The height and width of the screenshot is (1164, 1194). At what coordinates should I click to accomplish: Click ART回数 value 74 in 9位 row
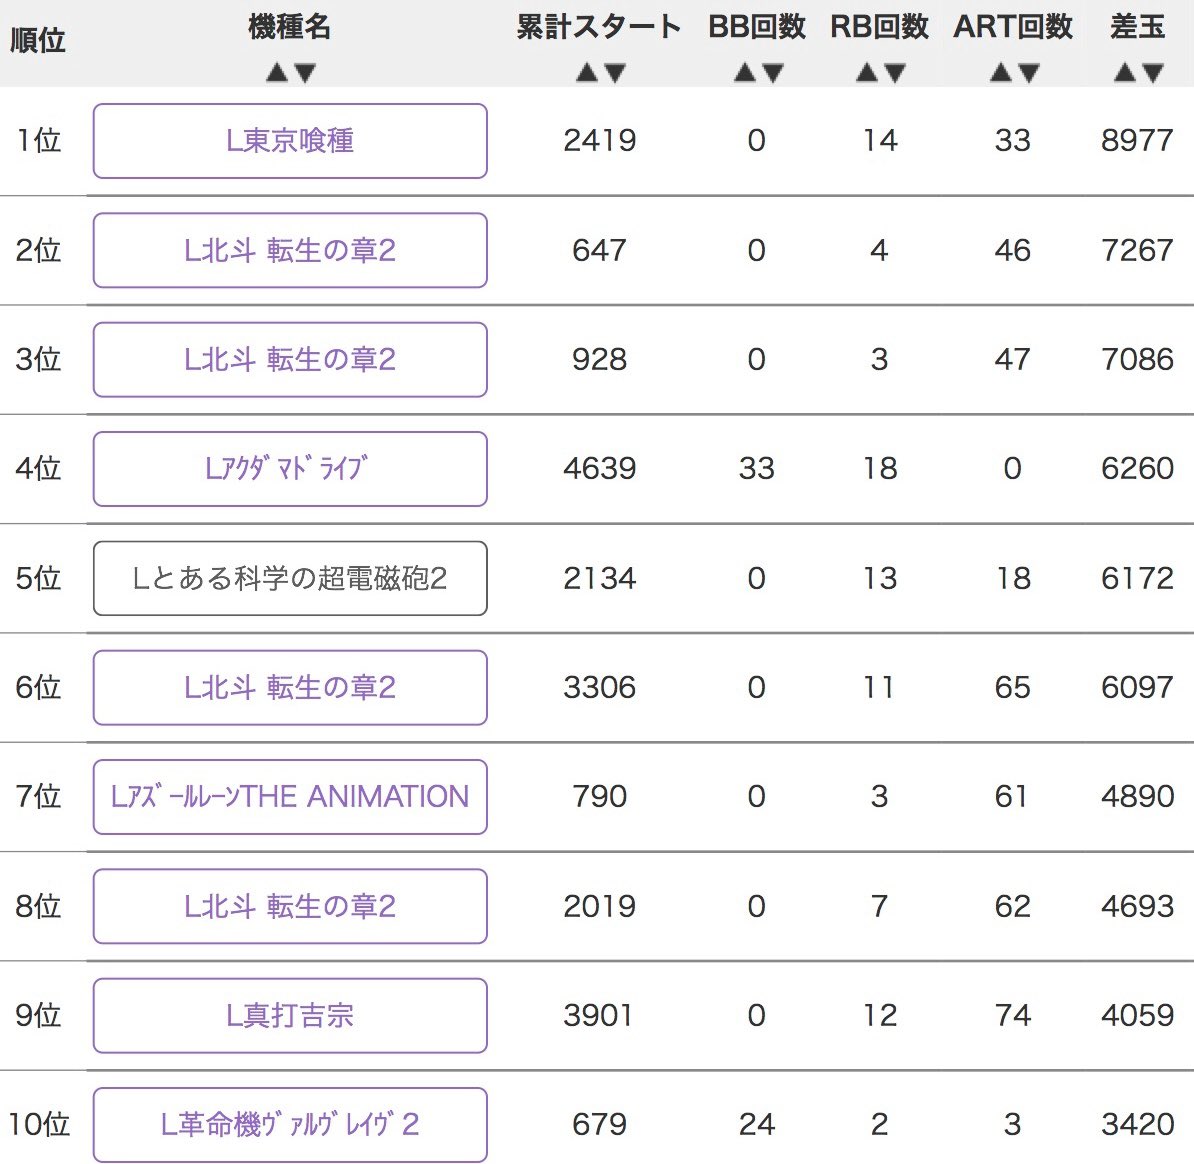pos(1013,1016)
